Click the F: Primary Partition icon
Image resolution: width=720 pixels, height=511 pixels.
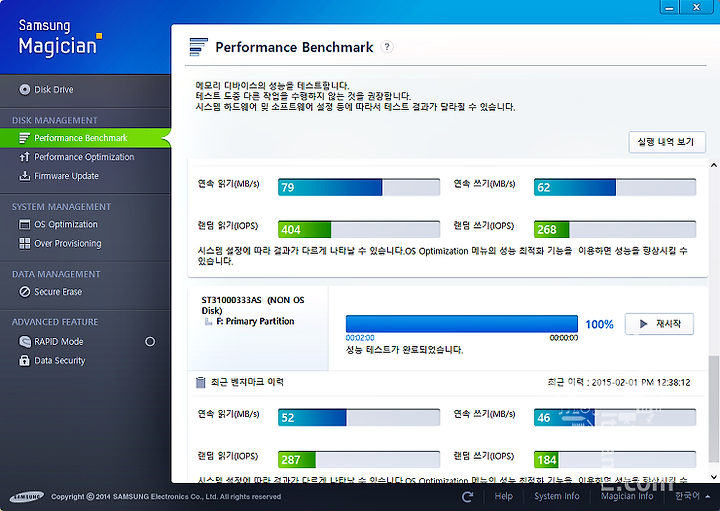coord(208,321)
